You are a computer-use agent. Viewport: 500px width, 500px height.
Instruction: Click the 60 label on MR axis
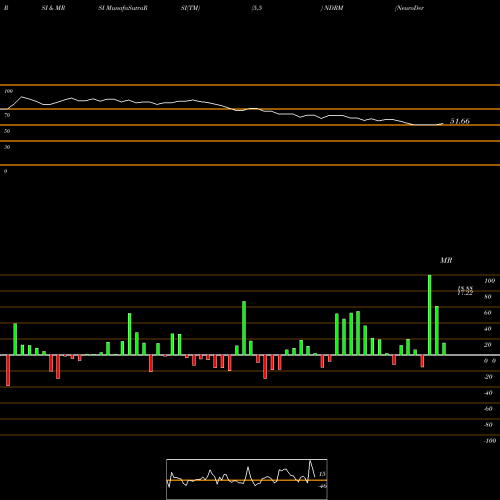pos(488,313)
